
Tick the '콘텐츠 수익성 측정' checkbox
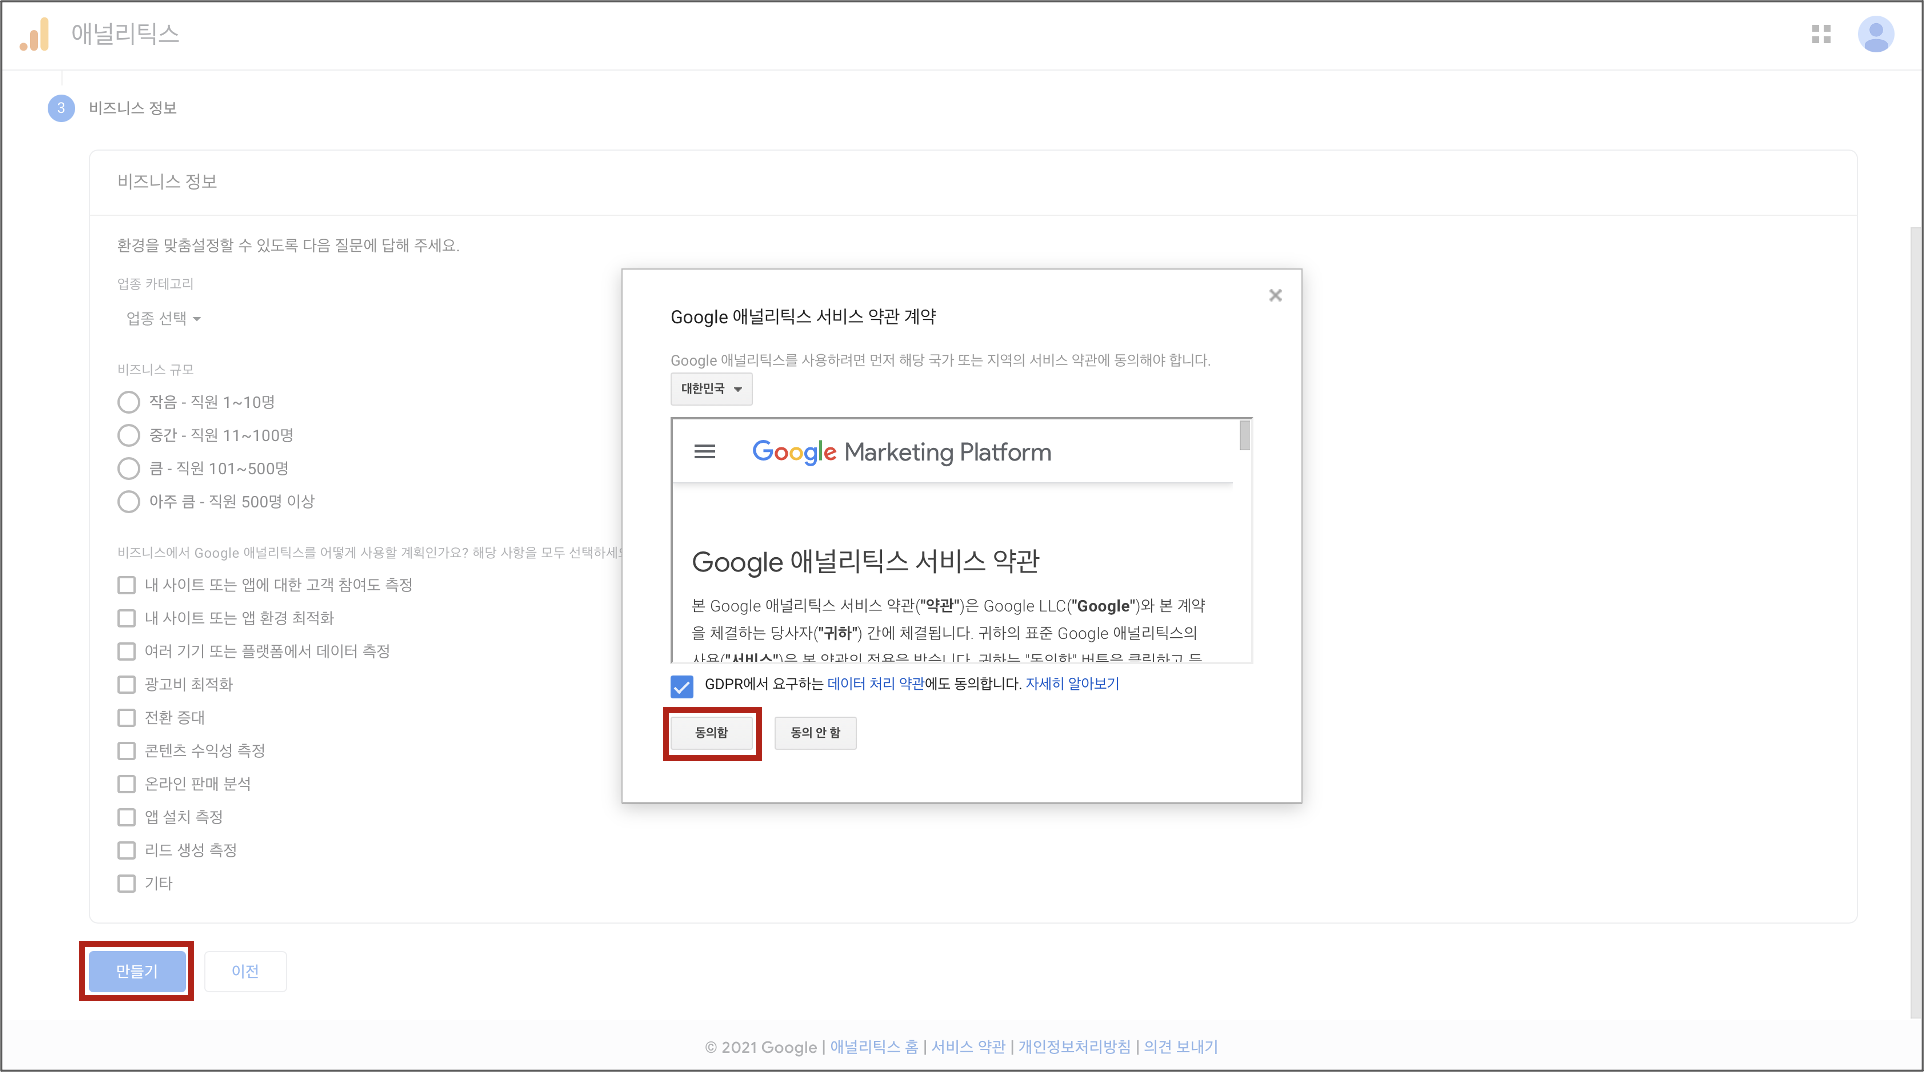[x=127, y=750]
